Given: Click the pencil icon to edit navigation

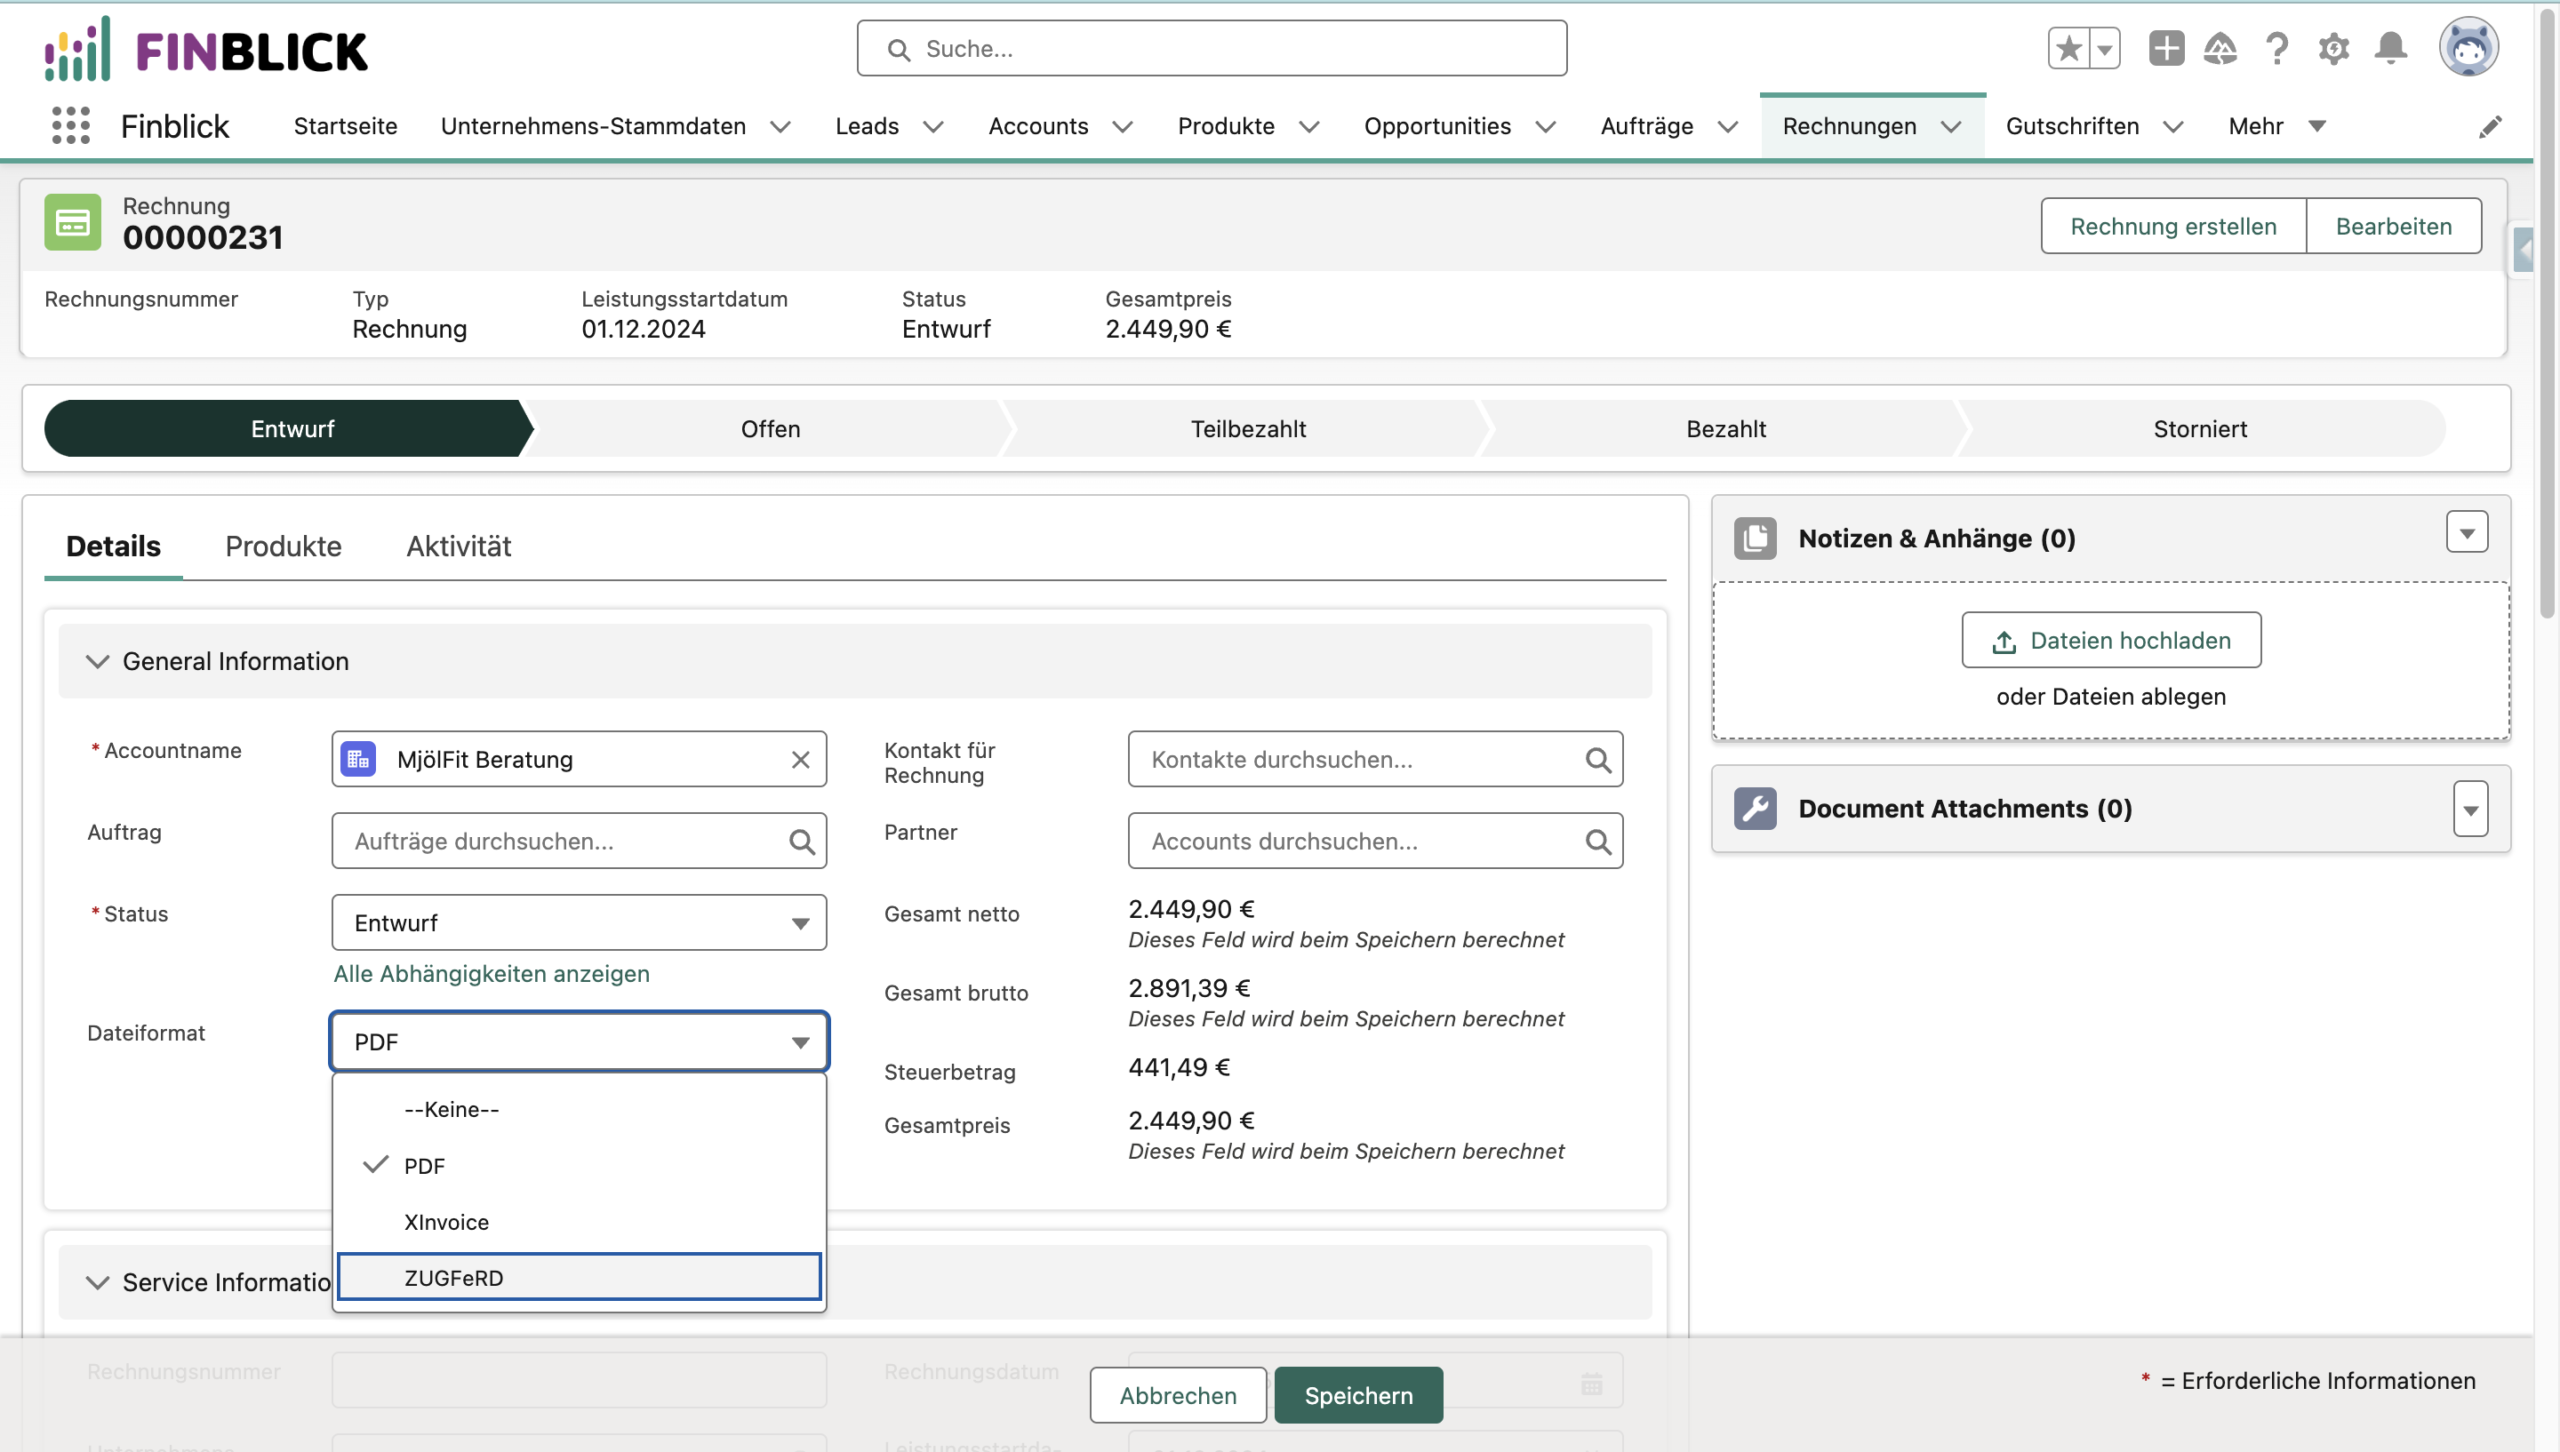Looking at the screenshot, I should (x=2490, y=127).
